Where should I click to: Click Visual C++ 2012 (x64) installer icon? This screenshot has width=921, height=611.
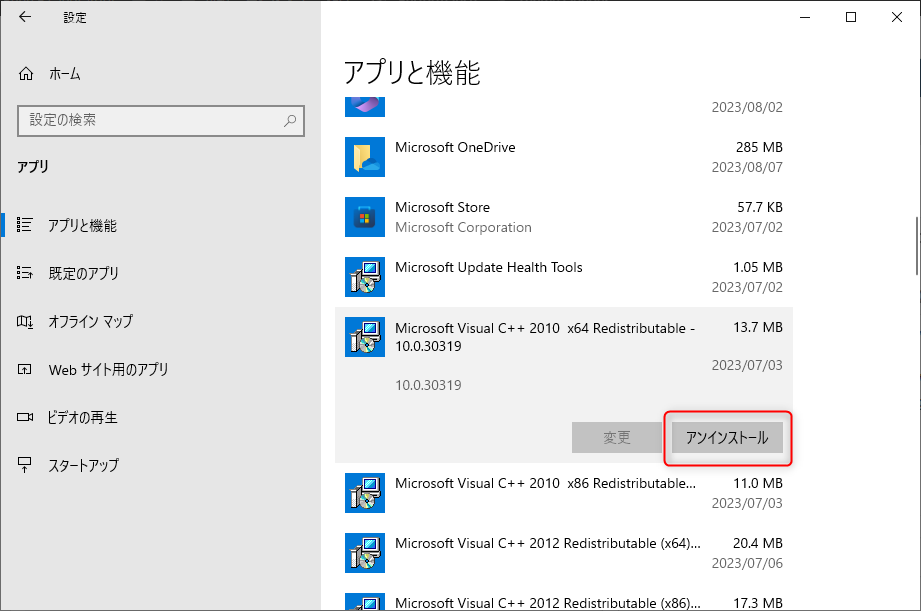coord(365,553)
